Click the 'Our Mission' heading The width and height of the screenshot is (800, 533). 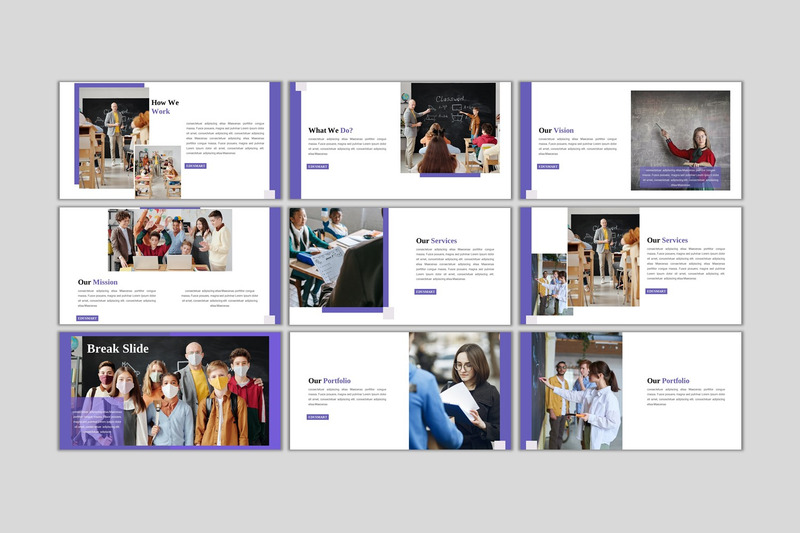click(98, 282)
